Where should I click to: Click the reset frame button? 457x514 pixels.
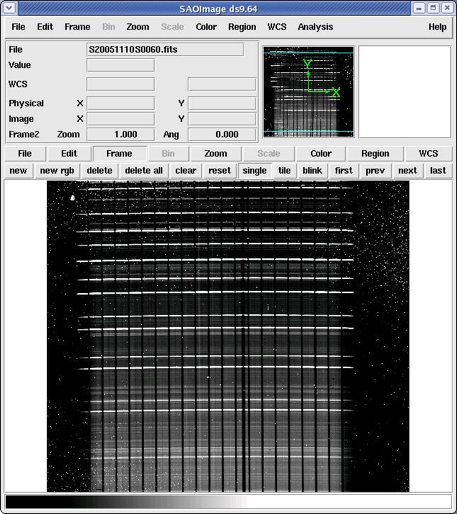219,171
